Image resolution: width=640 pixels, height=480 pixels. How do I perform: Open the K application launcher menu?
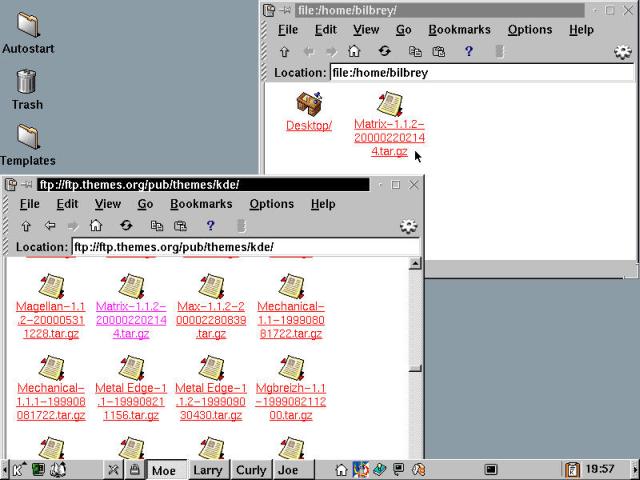coord(18,469)
